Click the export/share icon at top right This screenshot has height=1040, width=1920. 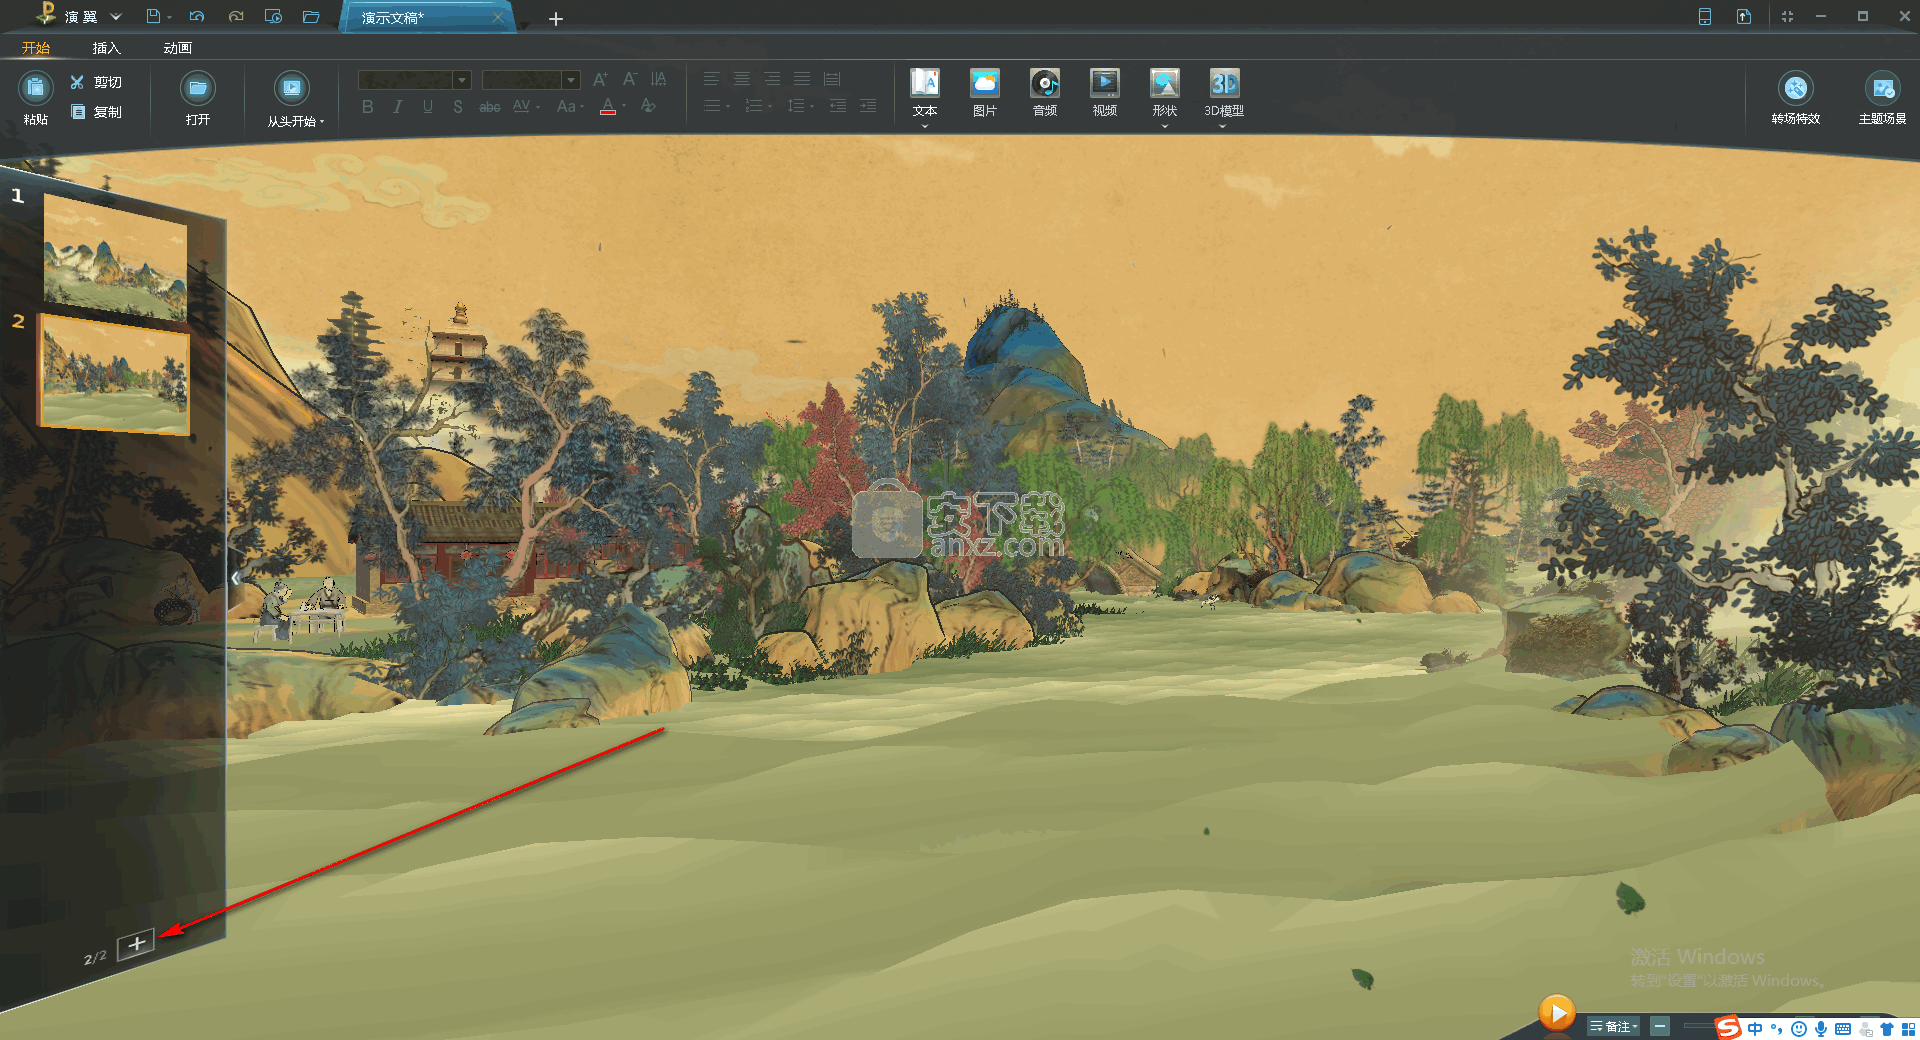click(x=1744, y=16)
